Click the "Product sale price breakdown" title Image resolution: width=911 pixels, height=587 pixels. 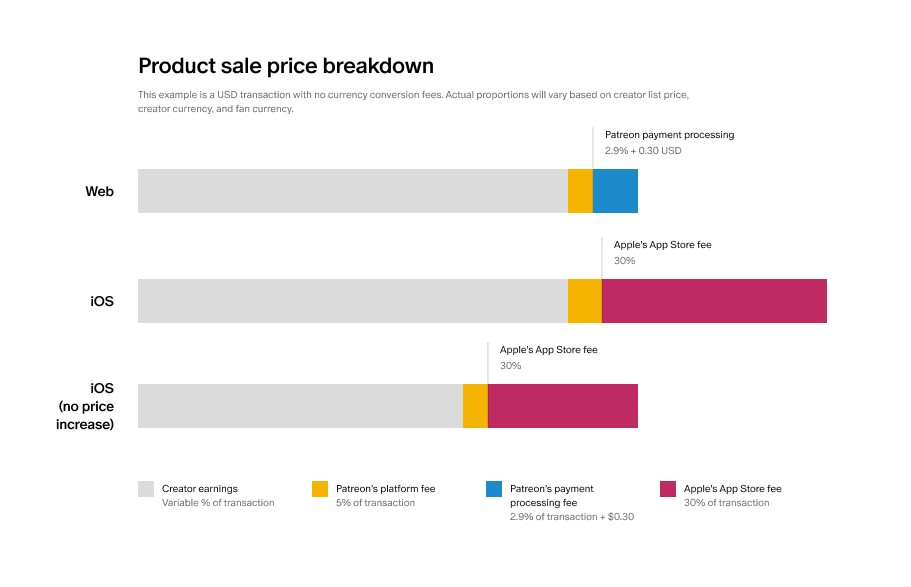click(286, 66)
